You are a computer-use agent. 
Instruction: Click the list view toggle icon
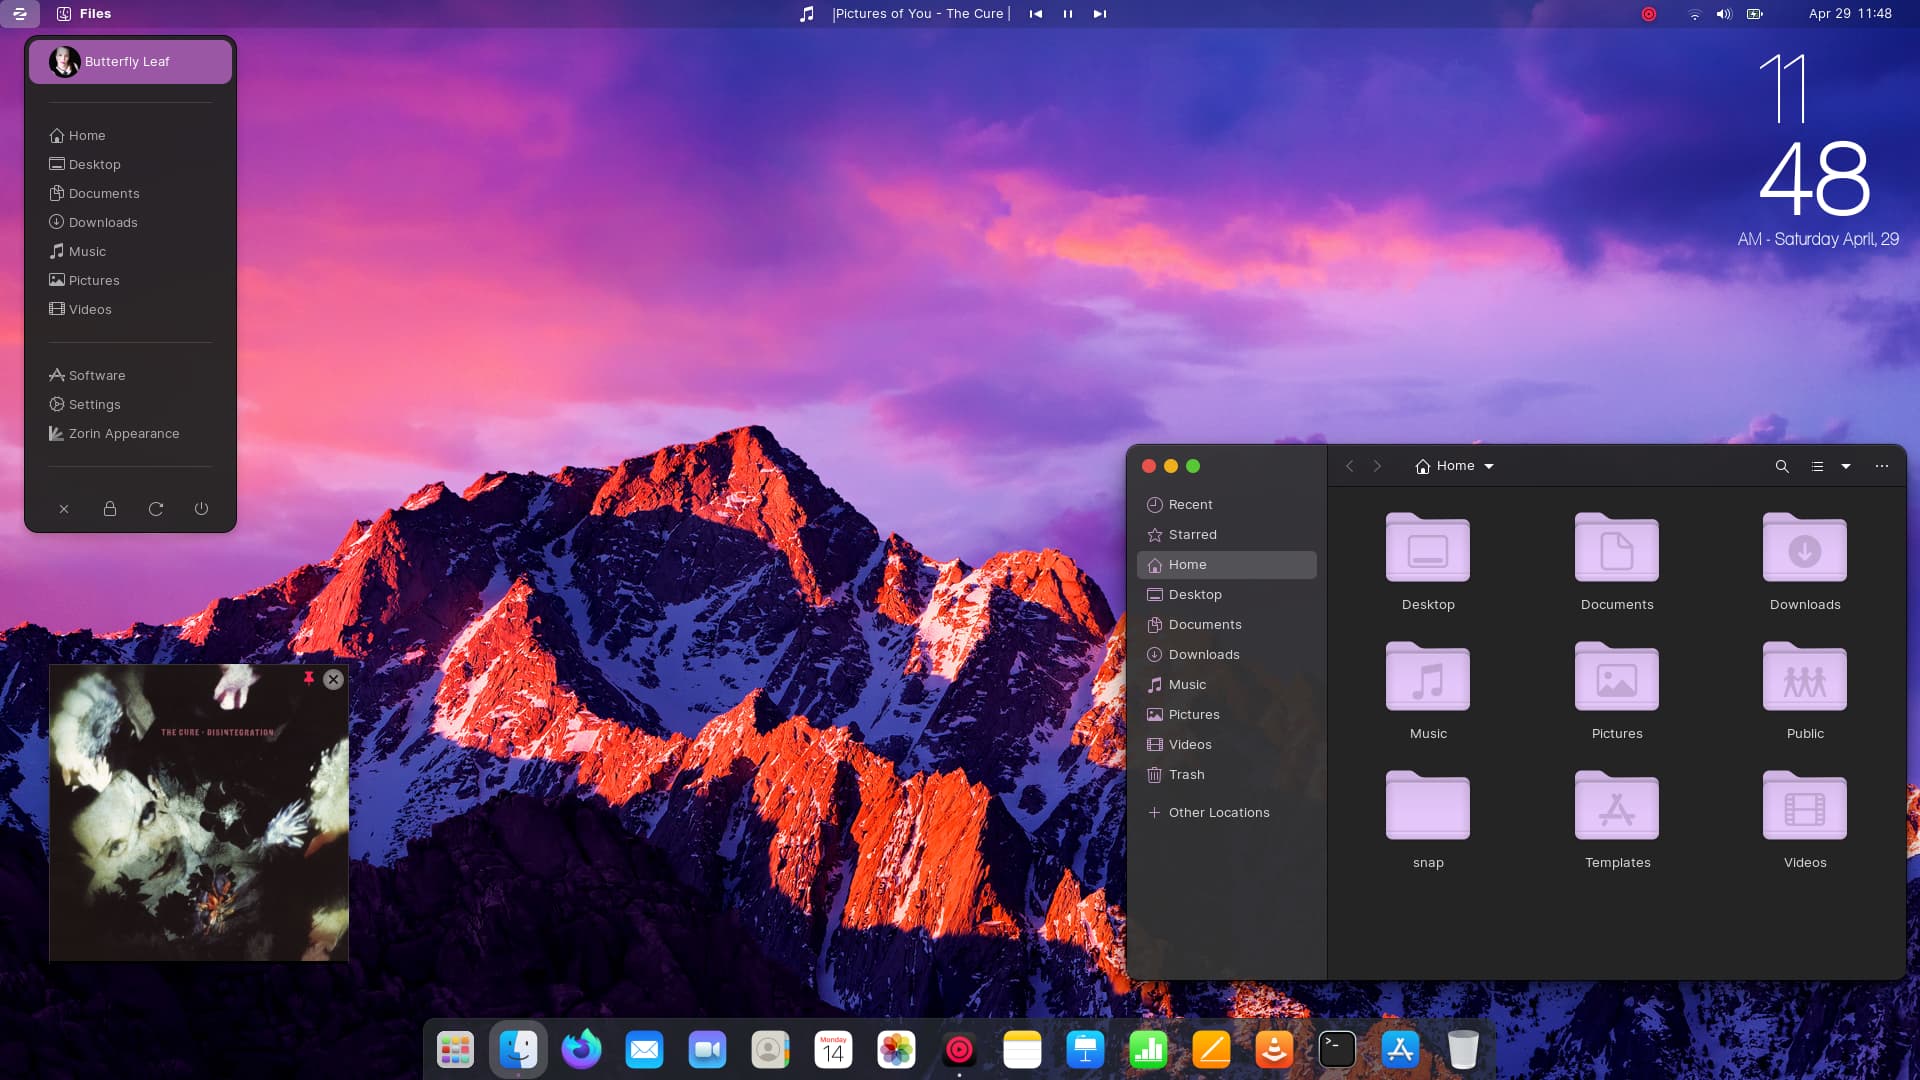click(x=1817, y=466)
